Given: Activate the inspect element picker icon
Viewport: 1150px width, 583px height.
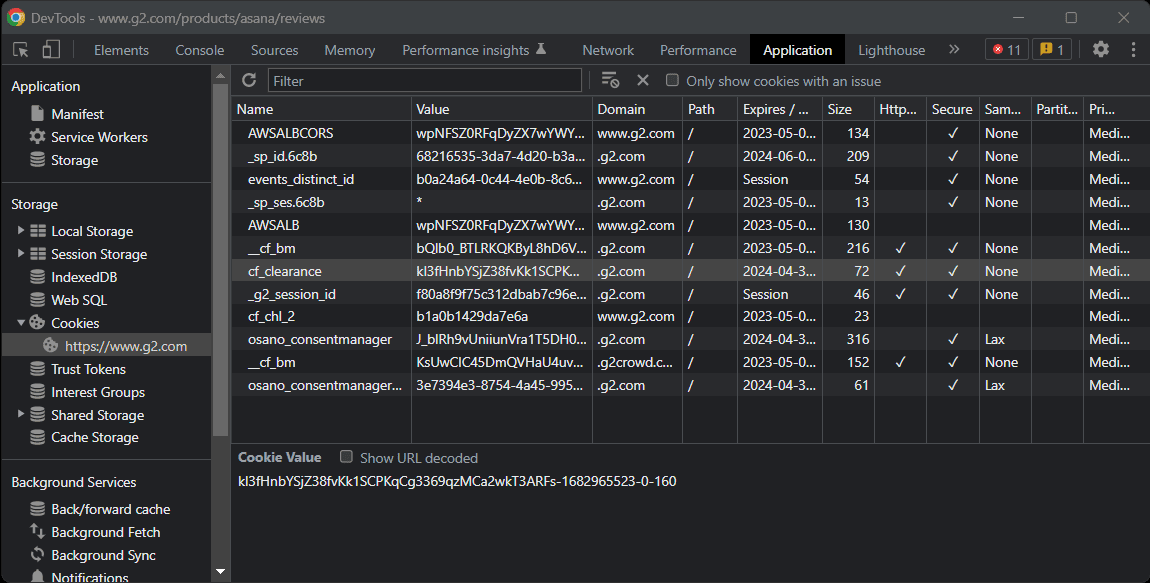Looking at the screenshot, I should [21, 50].
